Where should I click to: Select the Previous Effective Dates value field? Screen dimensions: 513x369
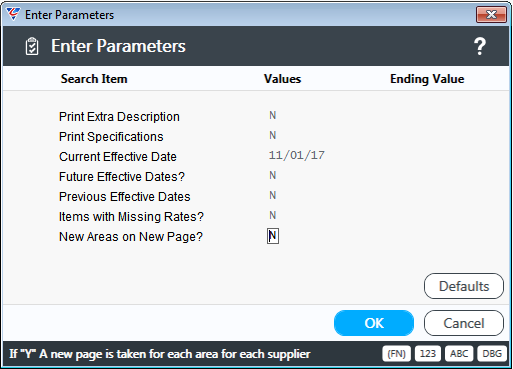273,196
